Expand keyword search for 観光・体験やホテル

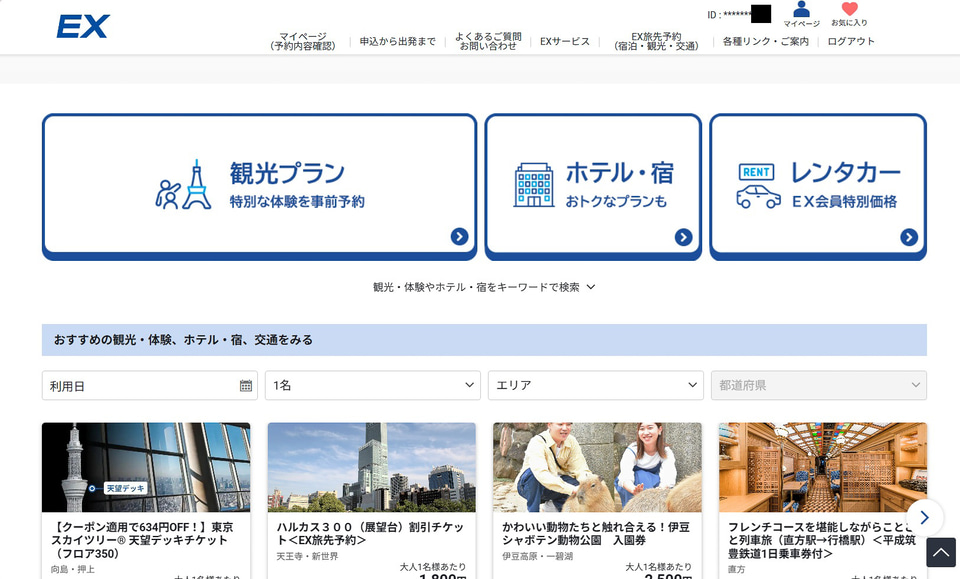(484, 287)
